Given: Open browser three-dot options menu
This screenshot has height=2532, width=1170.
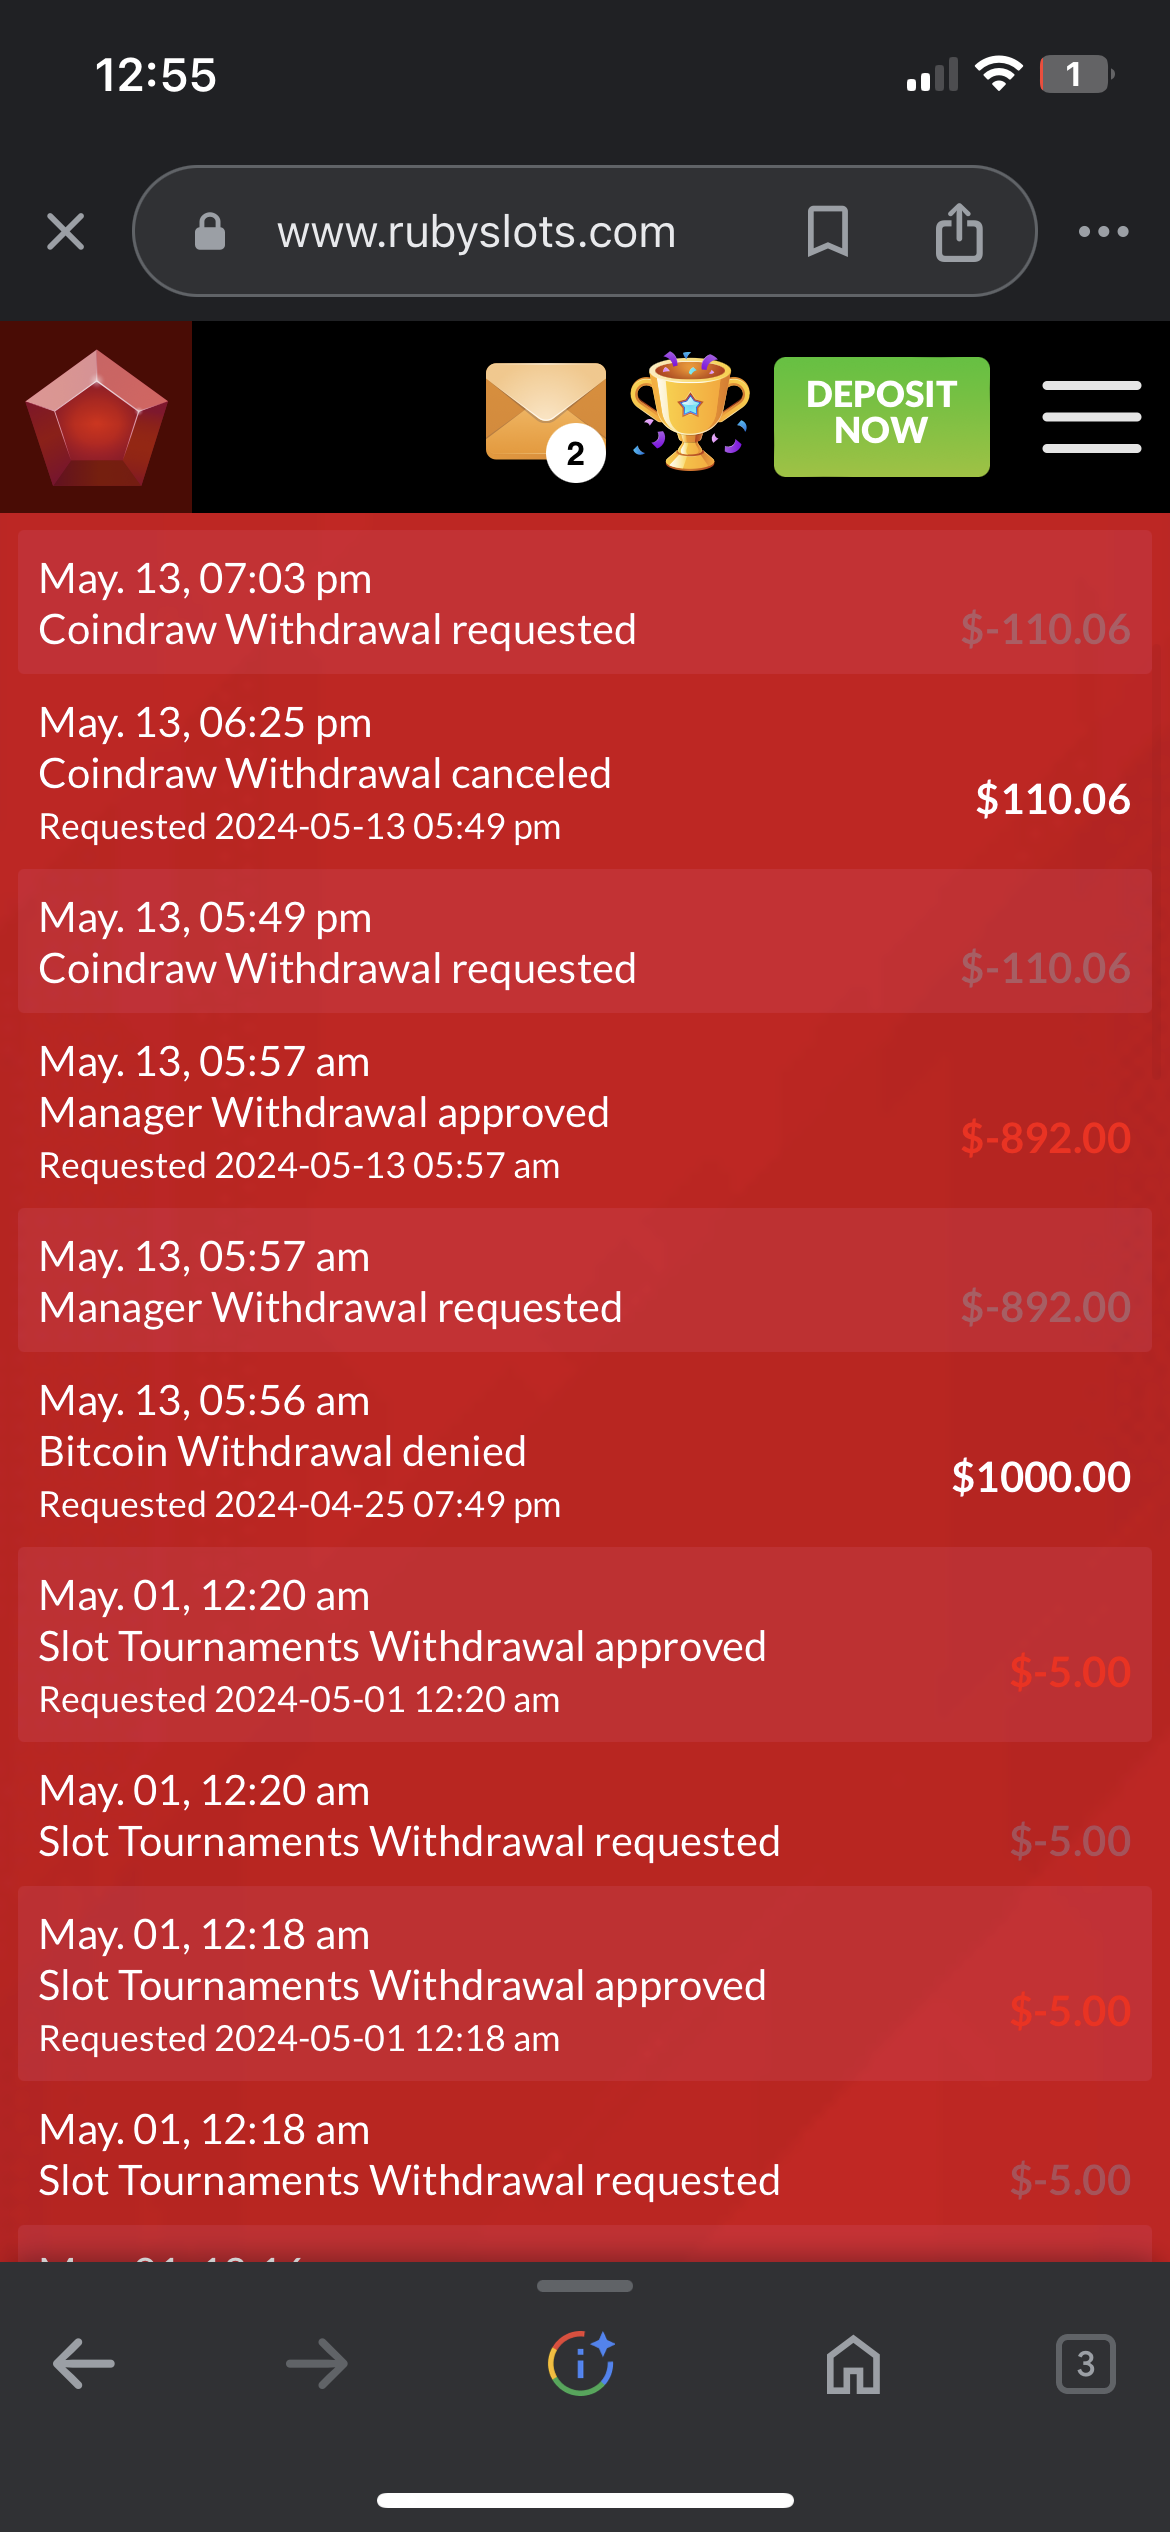Looking at the screenshot, I should tap(1104, 232).
